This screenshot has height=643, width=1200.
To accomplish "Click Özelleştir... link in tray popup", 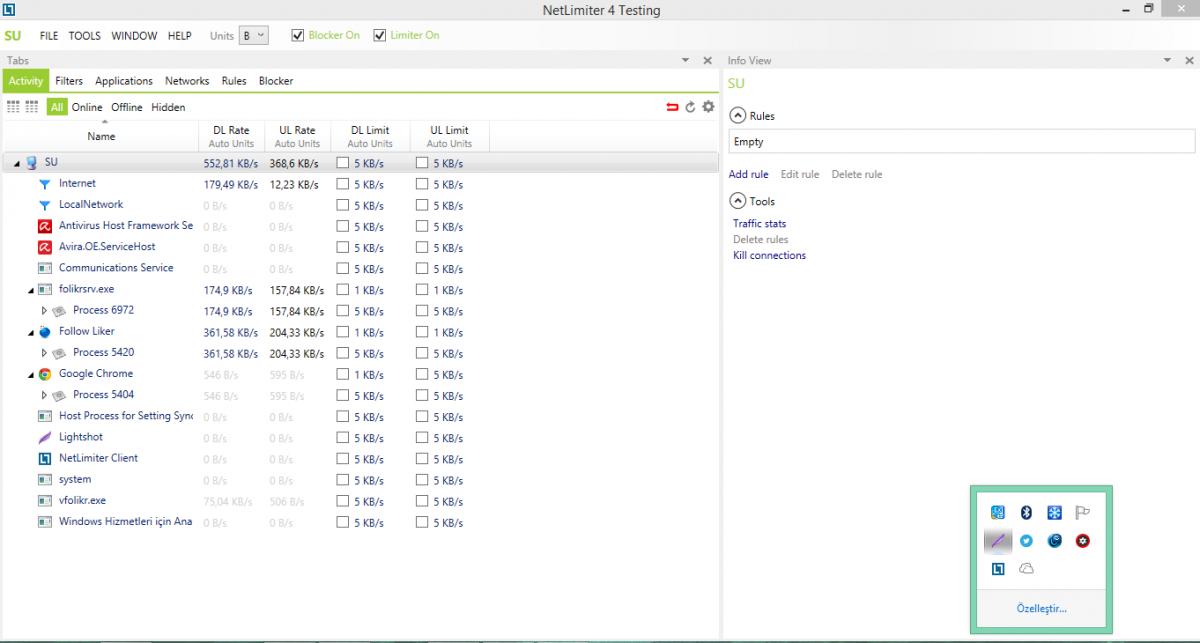I will coord(1041,608).
